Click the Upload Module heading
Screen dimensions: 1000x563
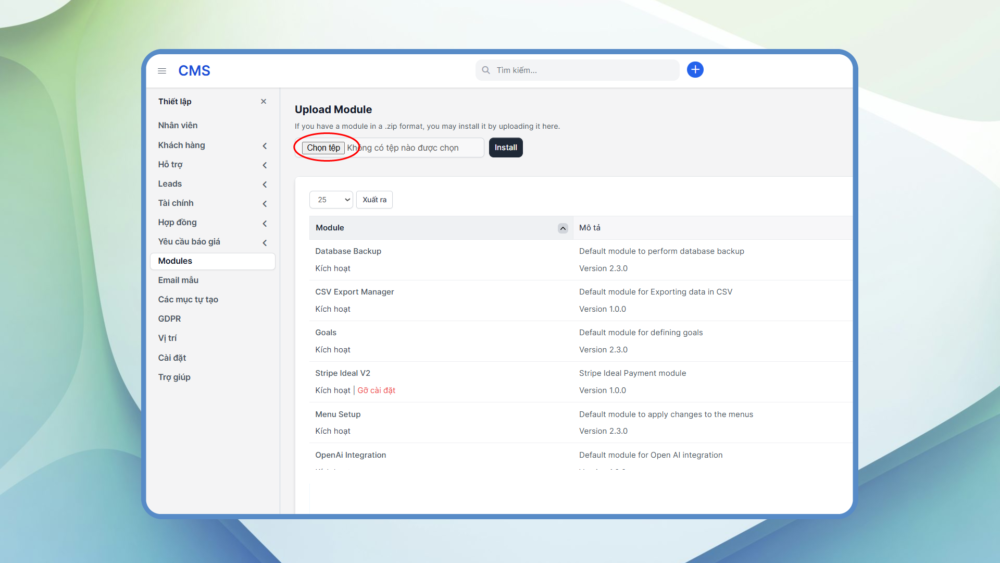(x=333, y=110)
